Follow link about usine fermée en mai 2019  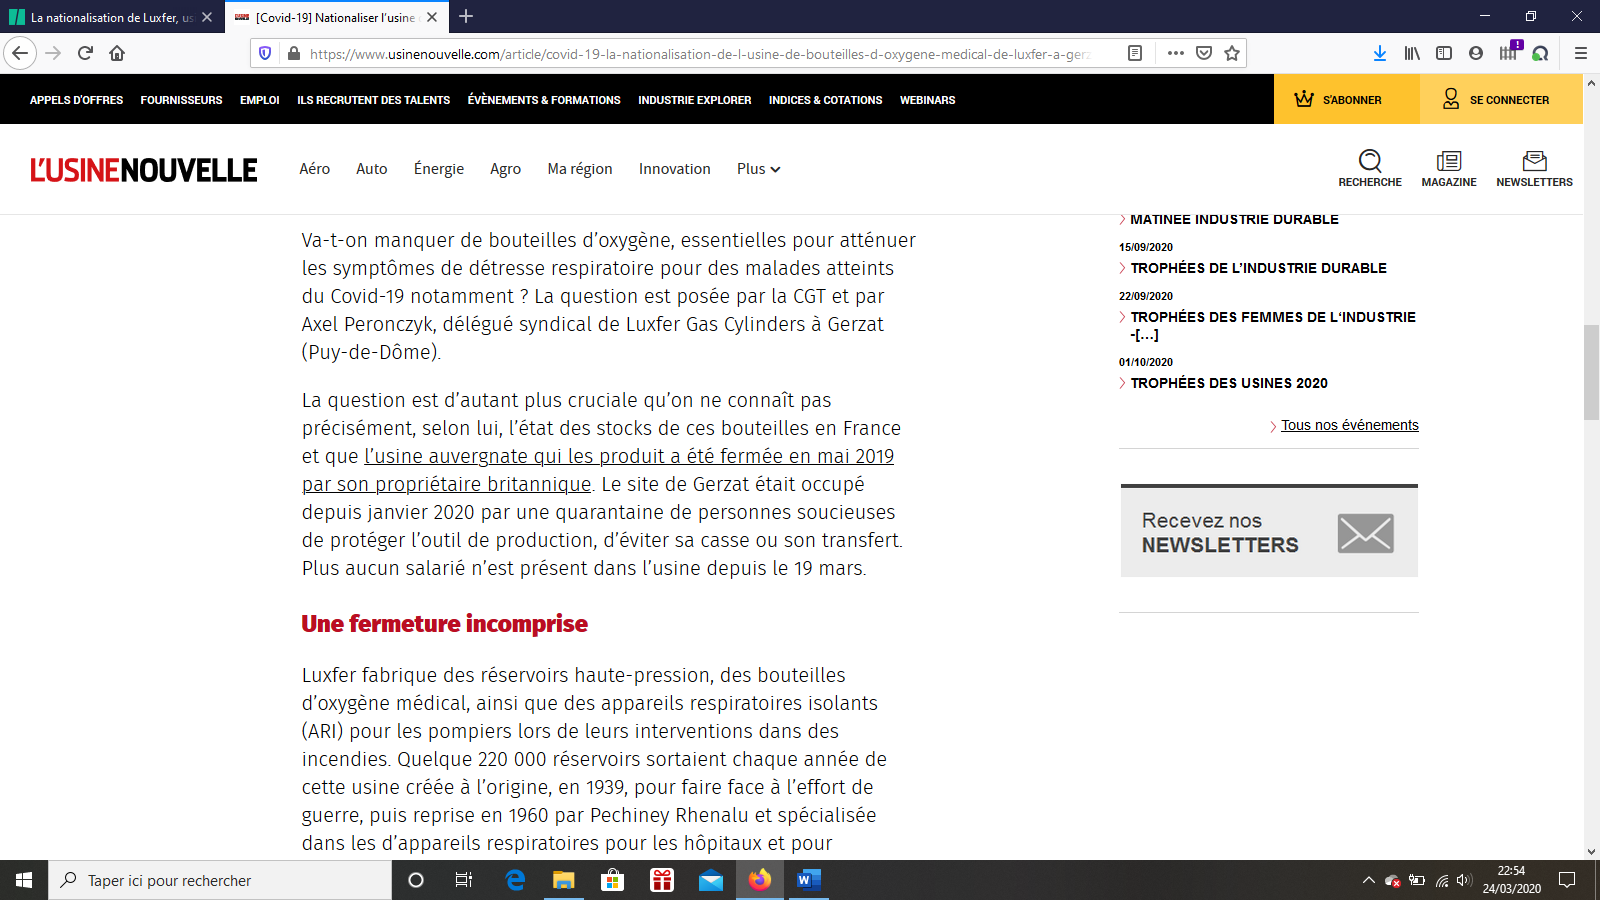coord(598,470)
